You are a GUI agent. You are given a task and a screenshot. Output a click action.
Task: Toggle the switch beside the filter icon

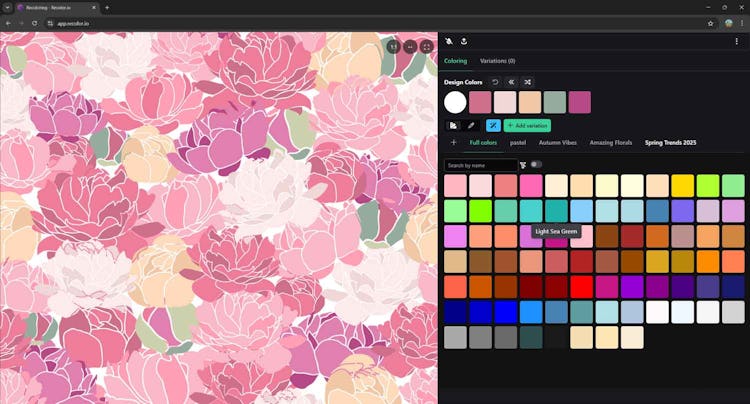536,164
